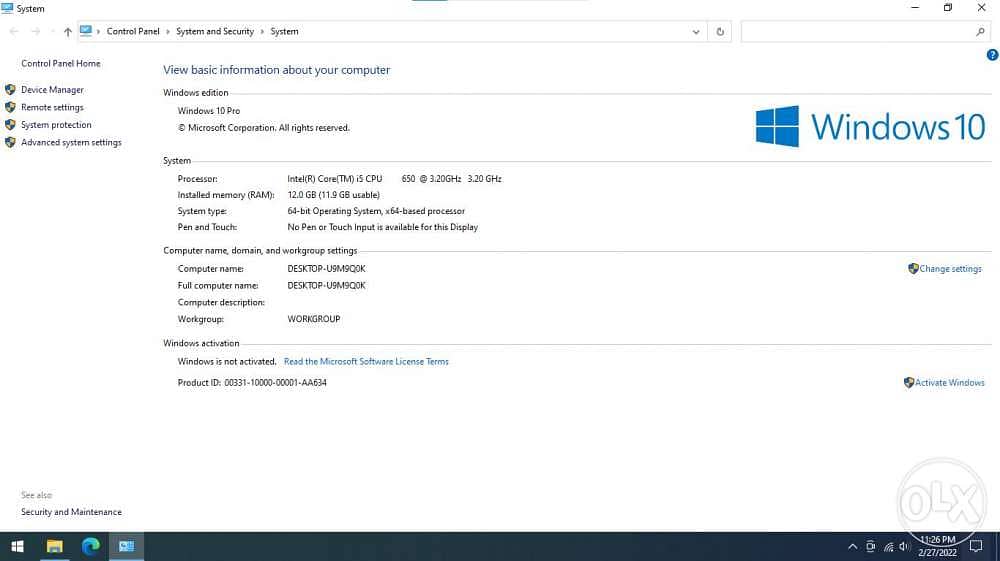Click the '12.0 GB (11.9 GB usable)' value
Viewport: 1000px width, 561px height.
point(333,195)
